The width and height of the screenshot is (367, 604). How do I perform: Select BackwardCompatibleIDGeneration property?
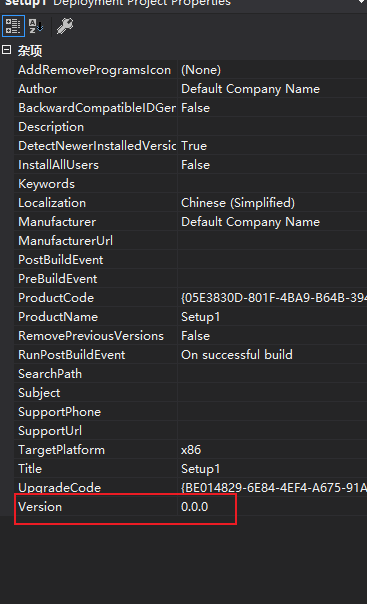point(97,107)
